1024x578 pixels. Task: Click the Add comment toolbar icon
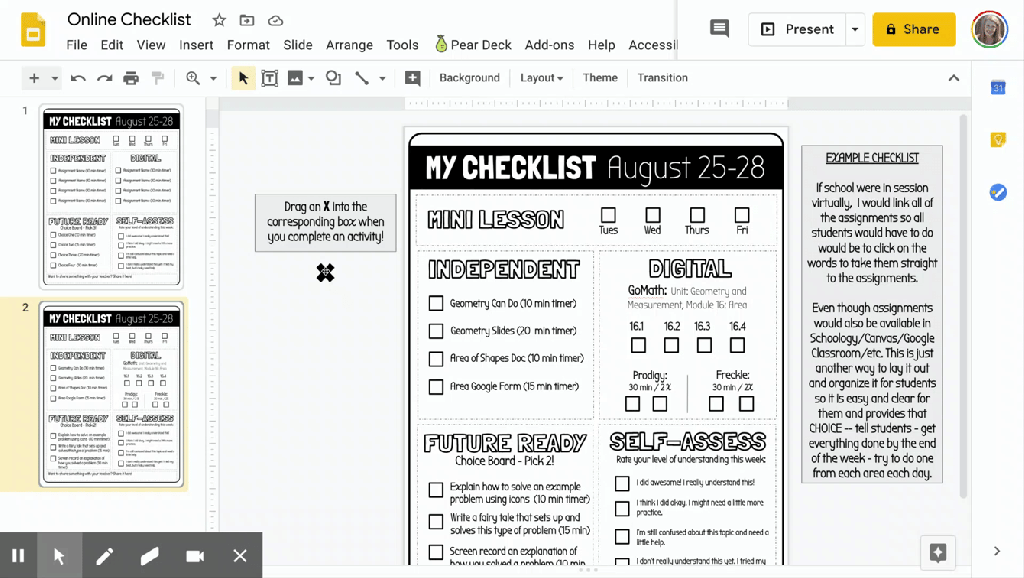(x=412, y=78)
